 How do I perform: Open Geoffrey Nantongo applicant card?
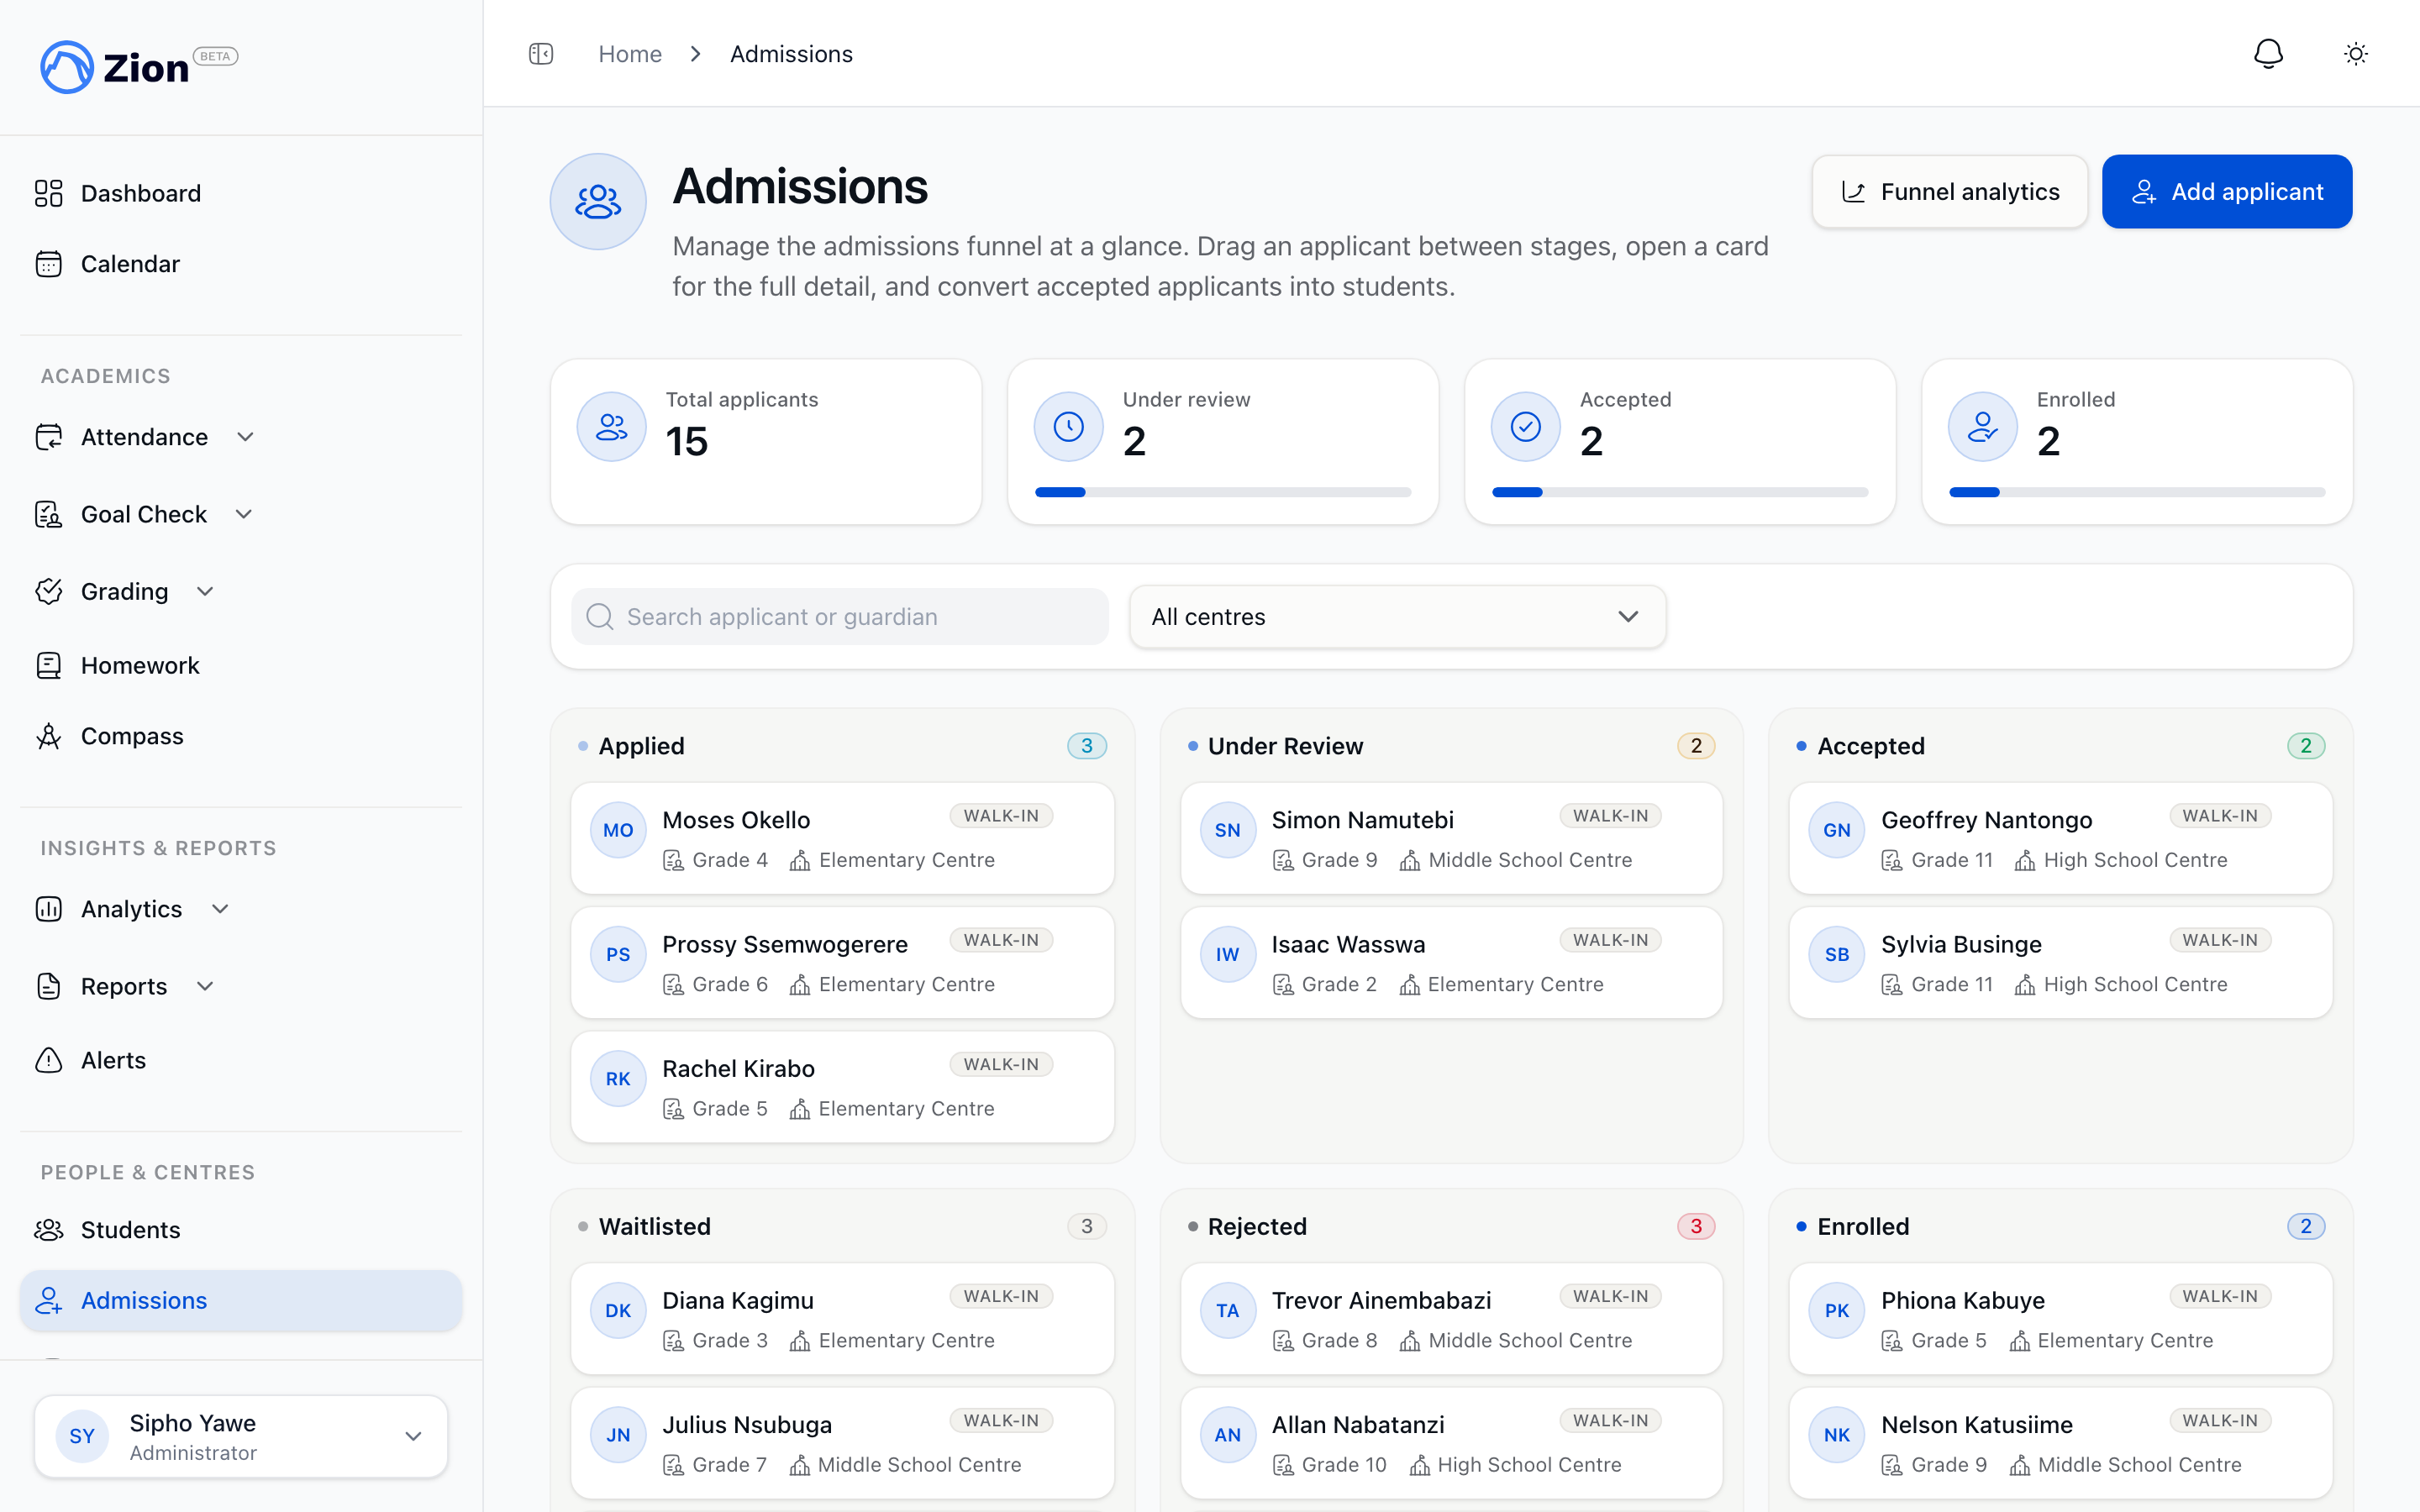coord(2060,838)
